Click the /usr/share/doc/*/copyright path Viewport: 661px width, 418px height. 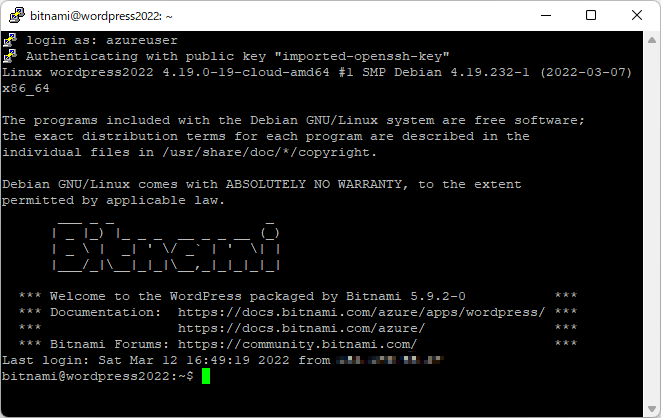[x=269, y=152]
